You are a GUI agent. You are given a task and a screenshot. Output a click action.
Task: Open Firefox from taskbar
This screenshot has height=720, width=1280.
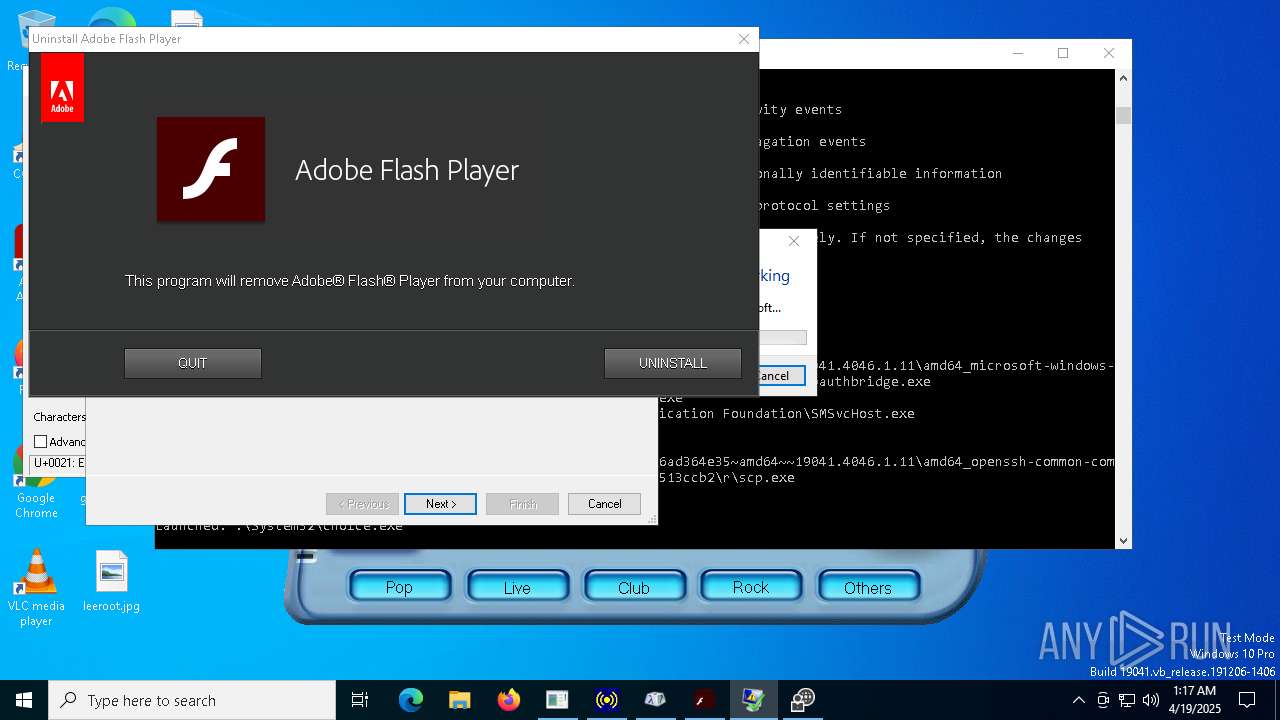pyautogui.click(x=508, y=700)
